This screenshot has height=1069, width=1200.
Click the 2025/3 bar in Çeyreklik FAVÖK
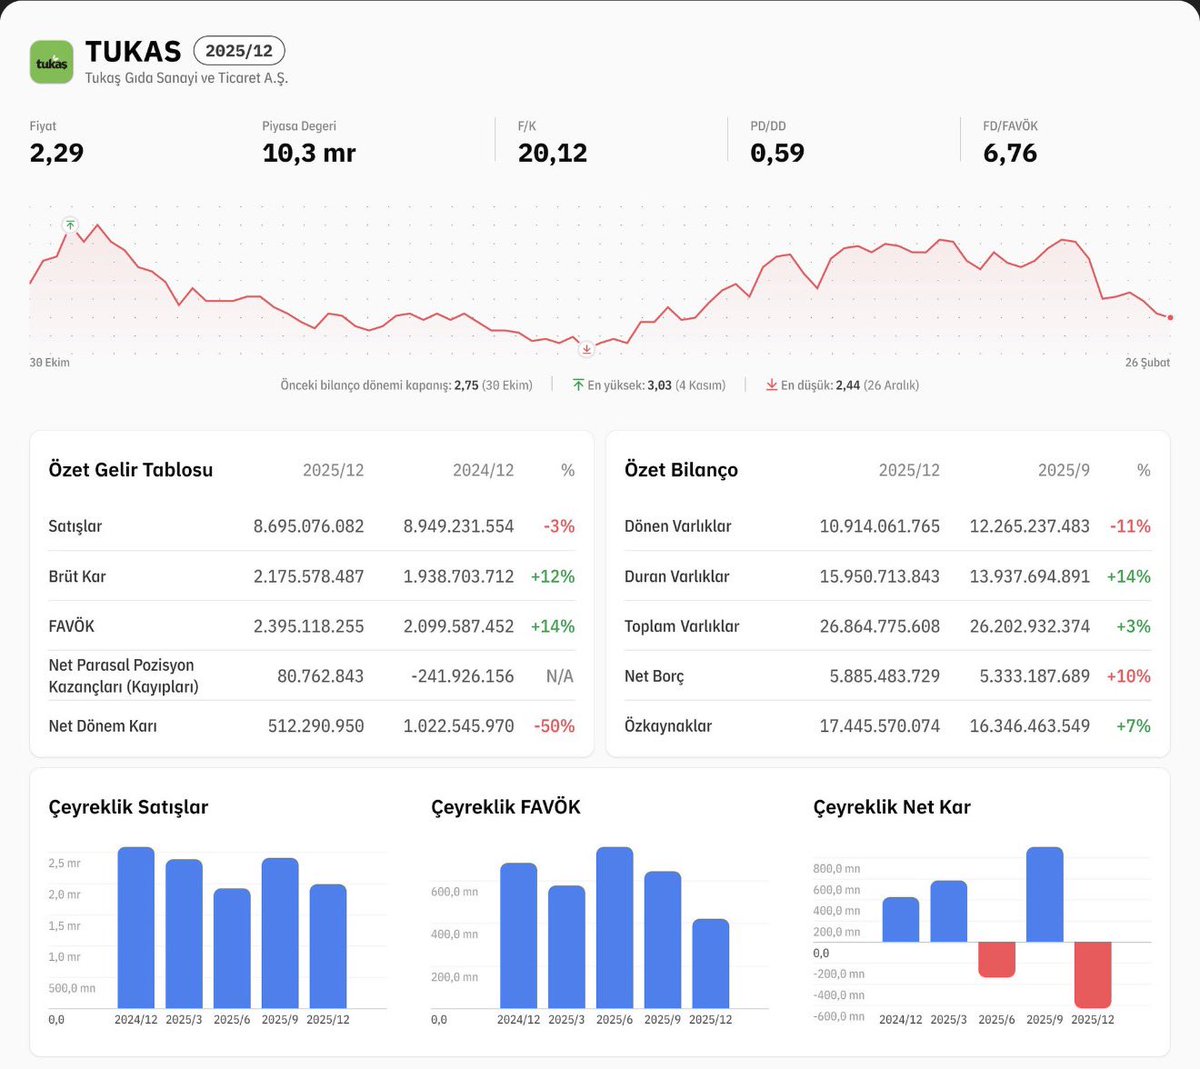tap(567, 947)
